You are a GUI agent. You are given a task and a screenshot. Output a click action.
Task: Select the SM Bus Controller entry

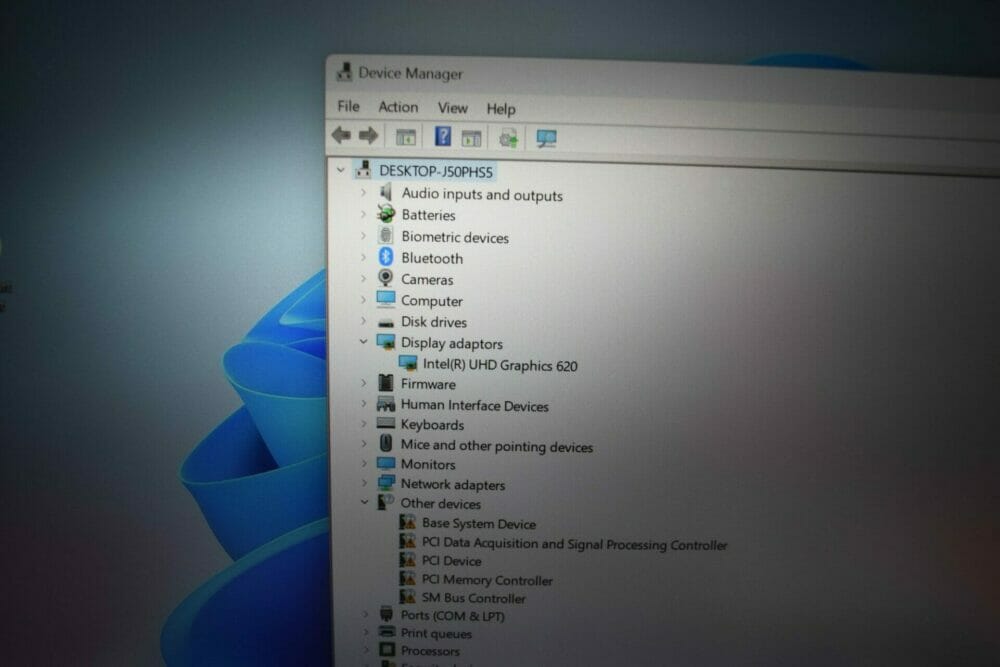[x=473, y=598]
